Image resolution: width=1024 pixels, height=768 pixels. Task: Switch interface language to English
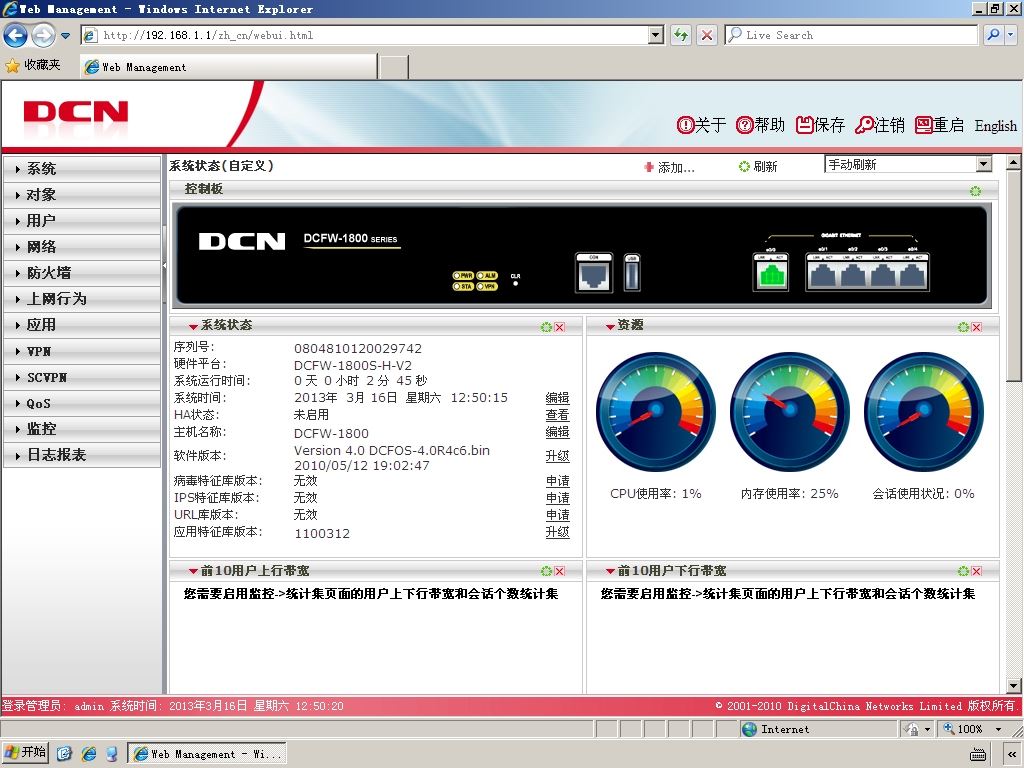(x=995, y=125)
